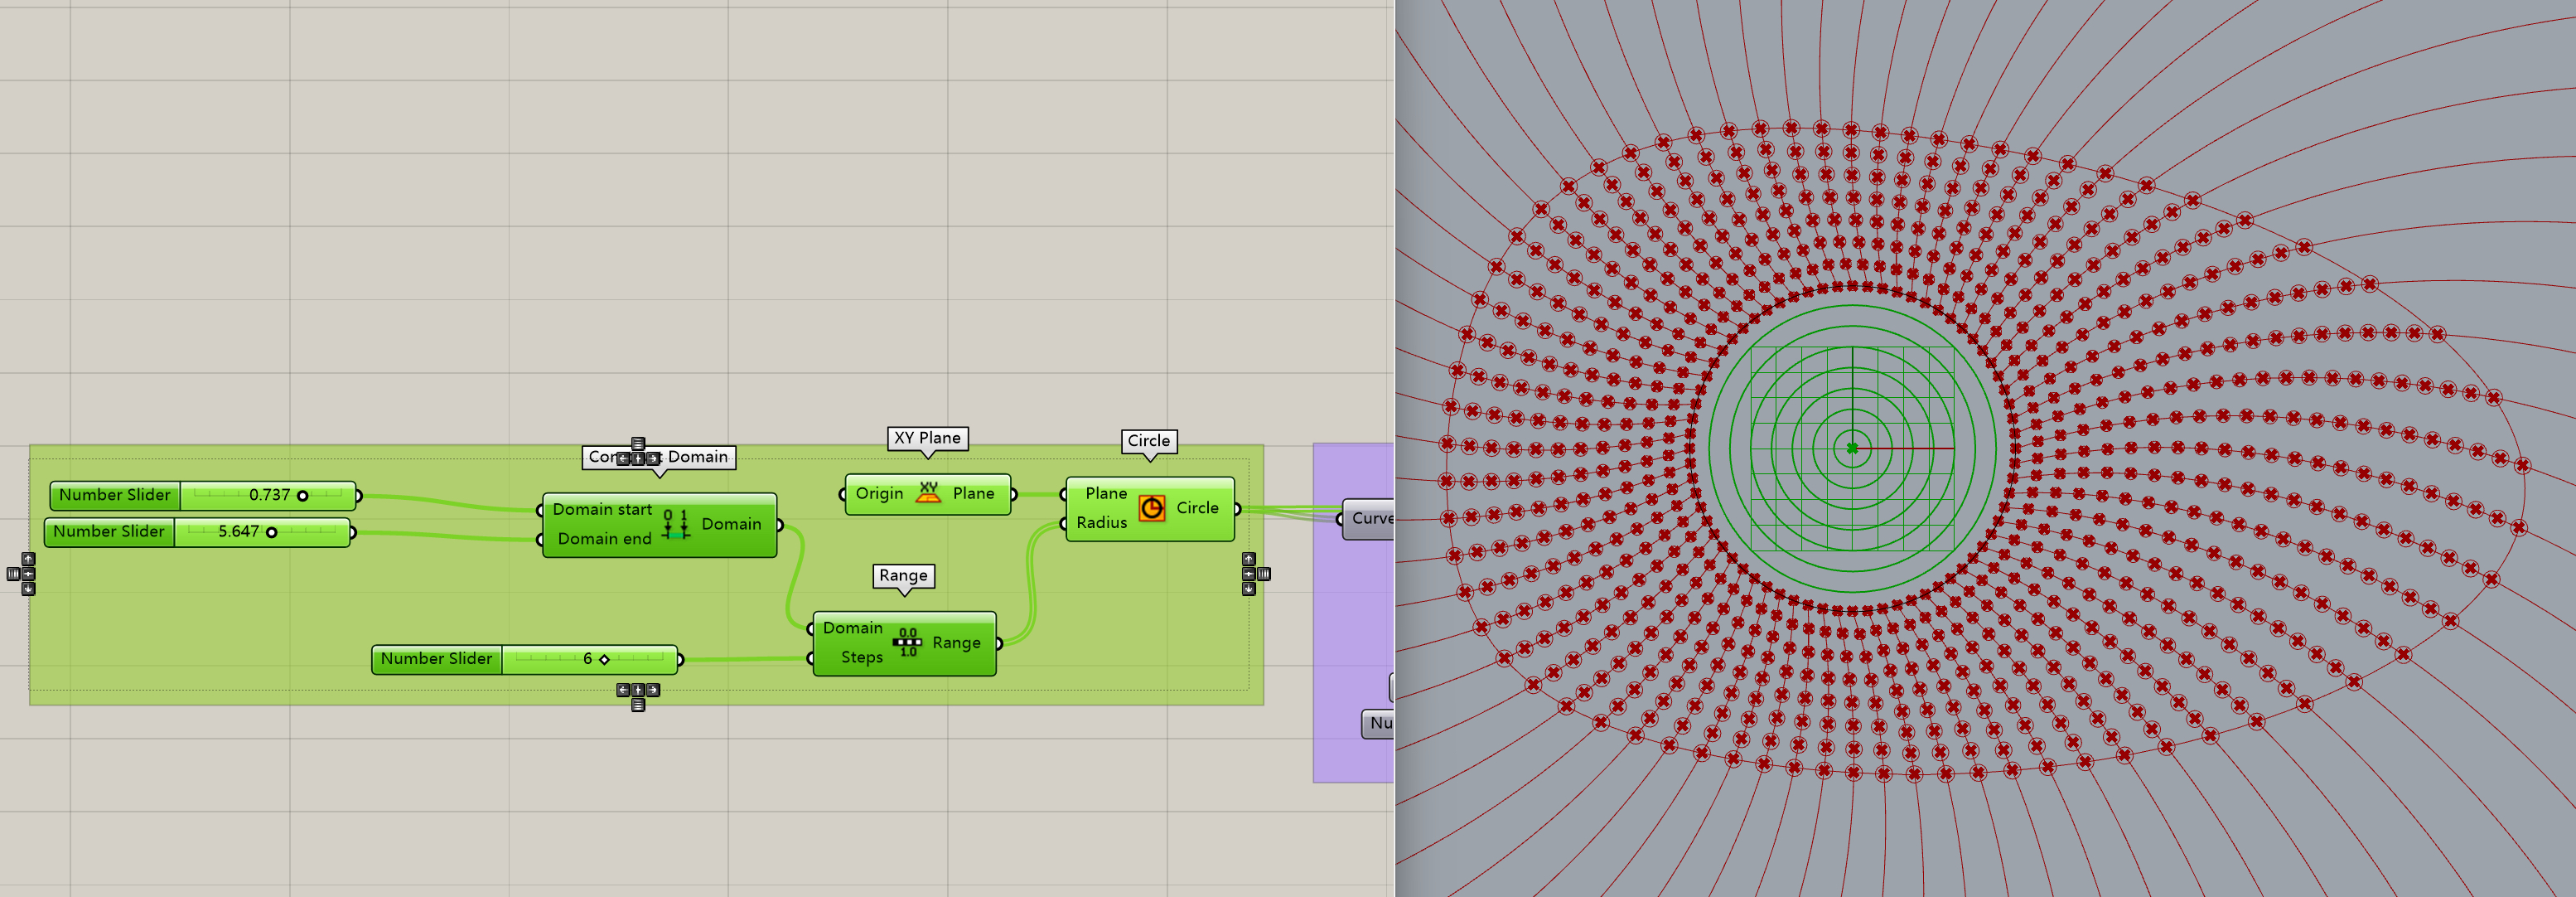Image resolution: width=2576 pixels, height=897 pixels.
Task: Click the Range component icon
Action: coord(907,643)
